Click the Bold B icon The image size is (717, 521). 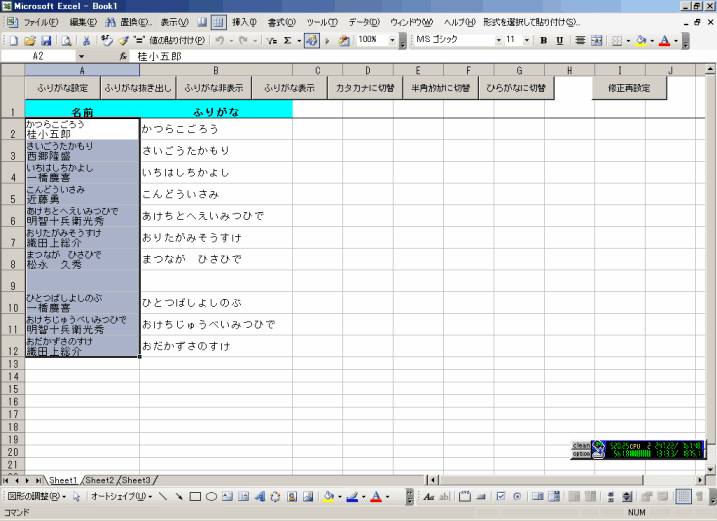pyautogui.click(x=544, y=41)
